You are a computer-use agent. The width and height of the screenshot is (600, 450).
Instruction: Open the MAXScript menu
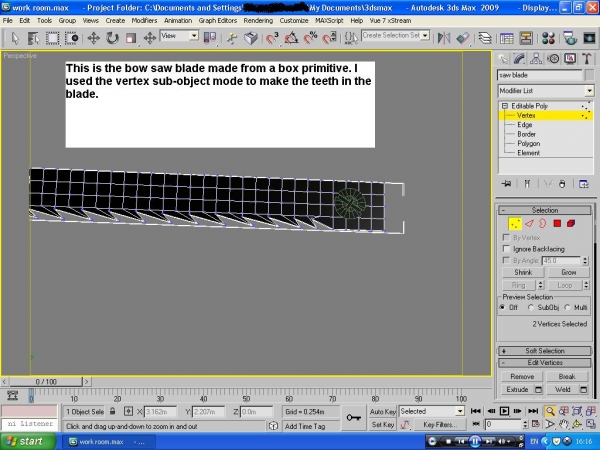point(329,20)
